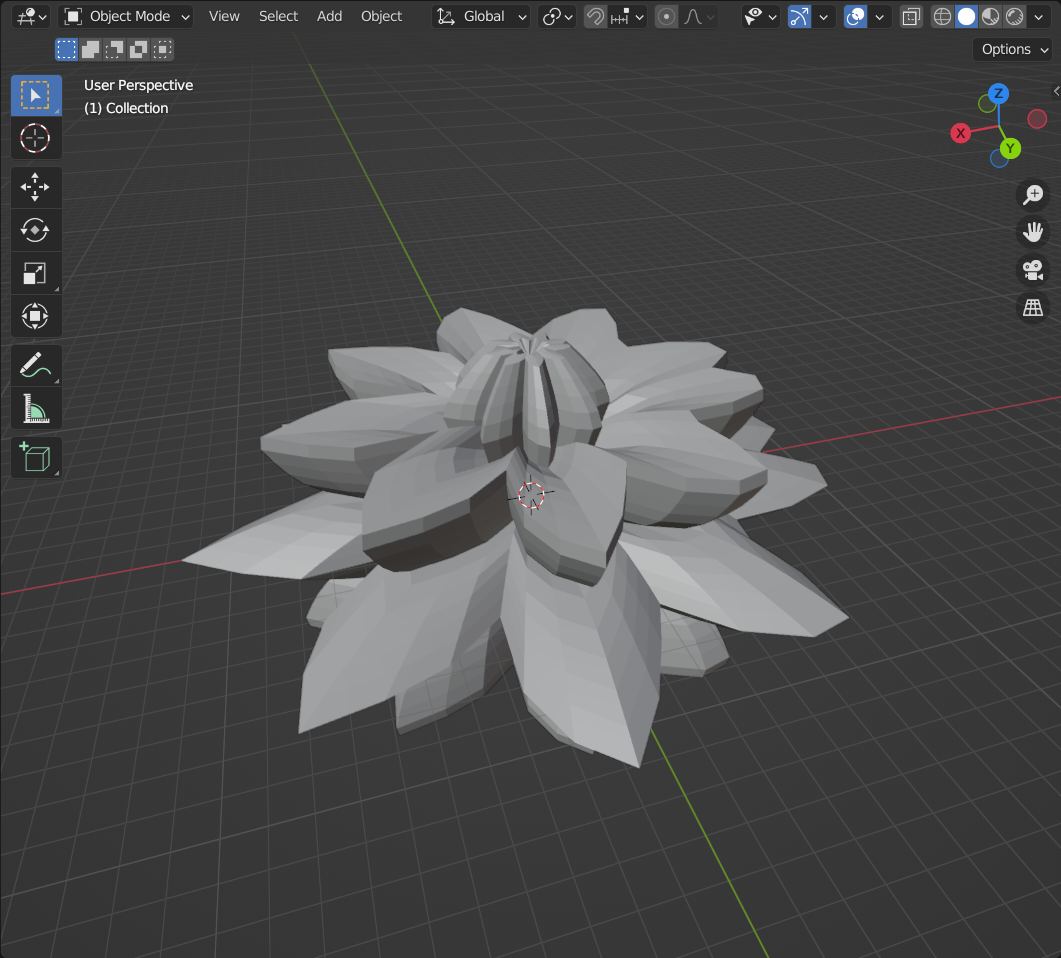The height and width of the screenshot is (958, 1061).
Task: Open the Object Mode dropdown
Action: (x=126, y=16)
